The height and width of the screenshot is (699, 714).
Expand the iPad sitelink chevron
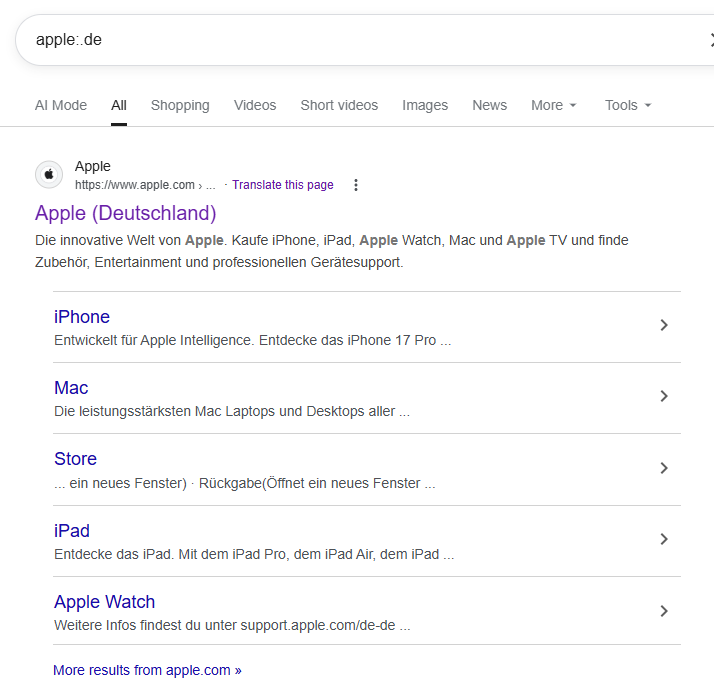[x=664, y=539]
